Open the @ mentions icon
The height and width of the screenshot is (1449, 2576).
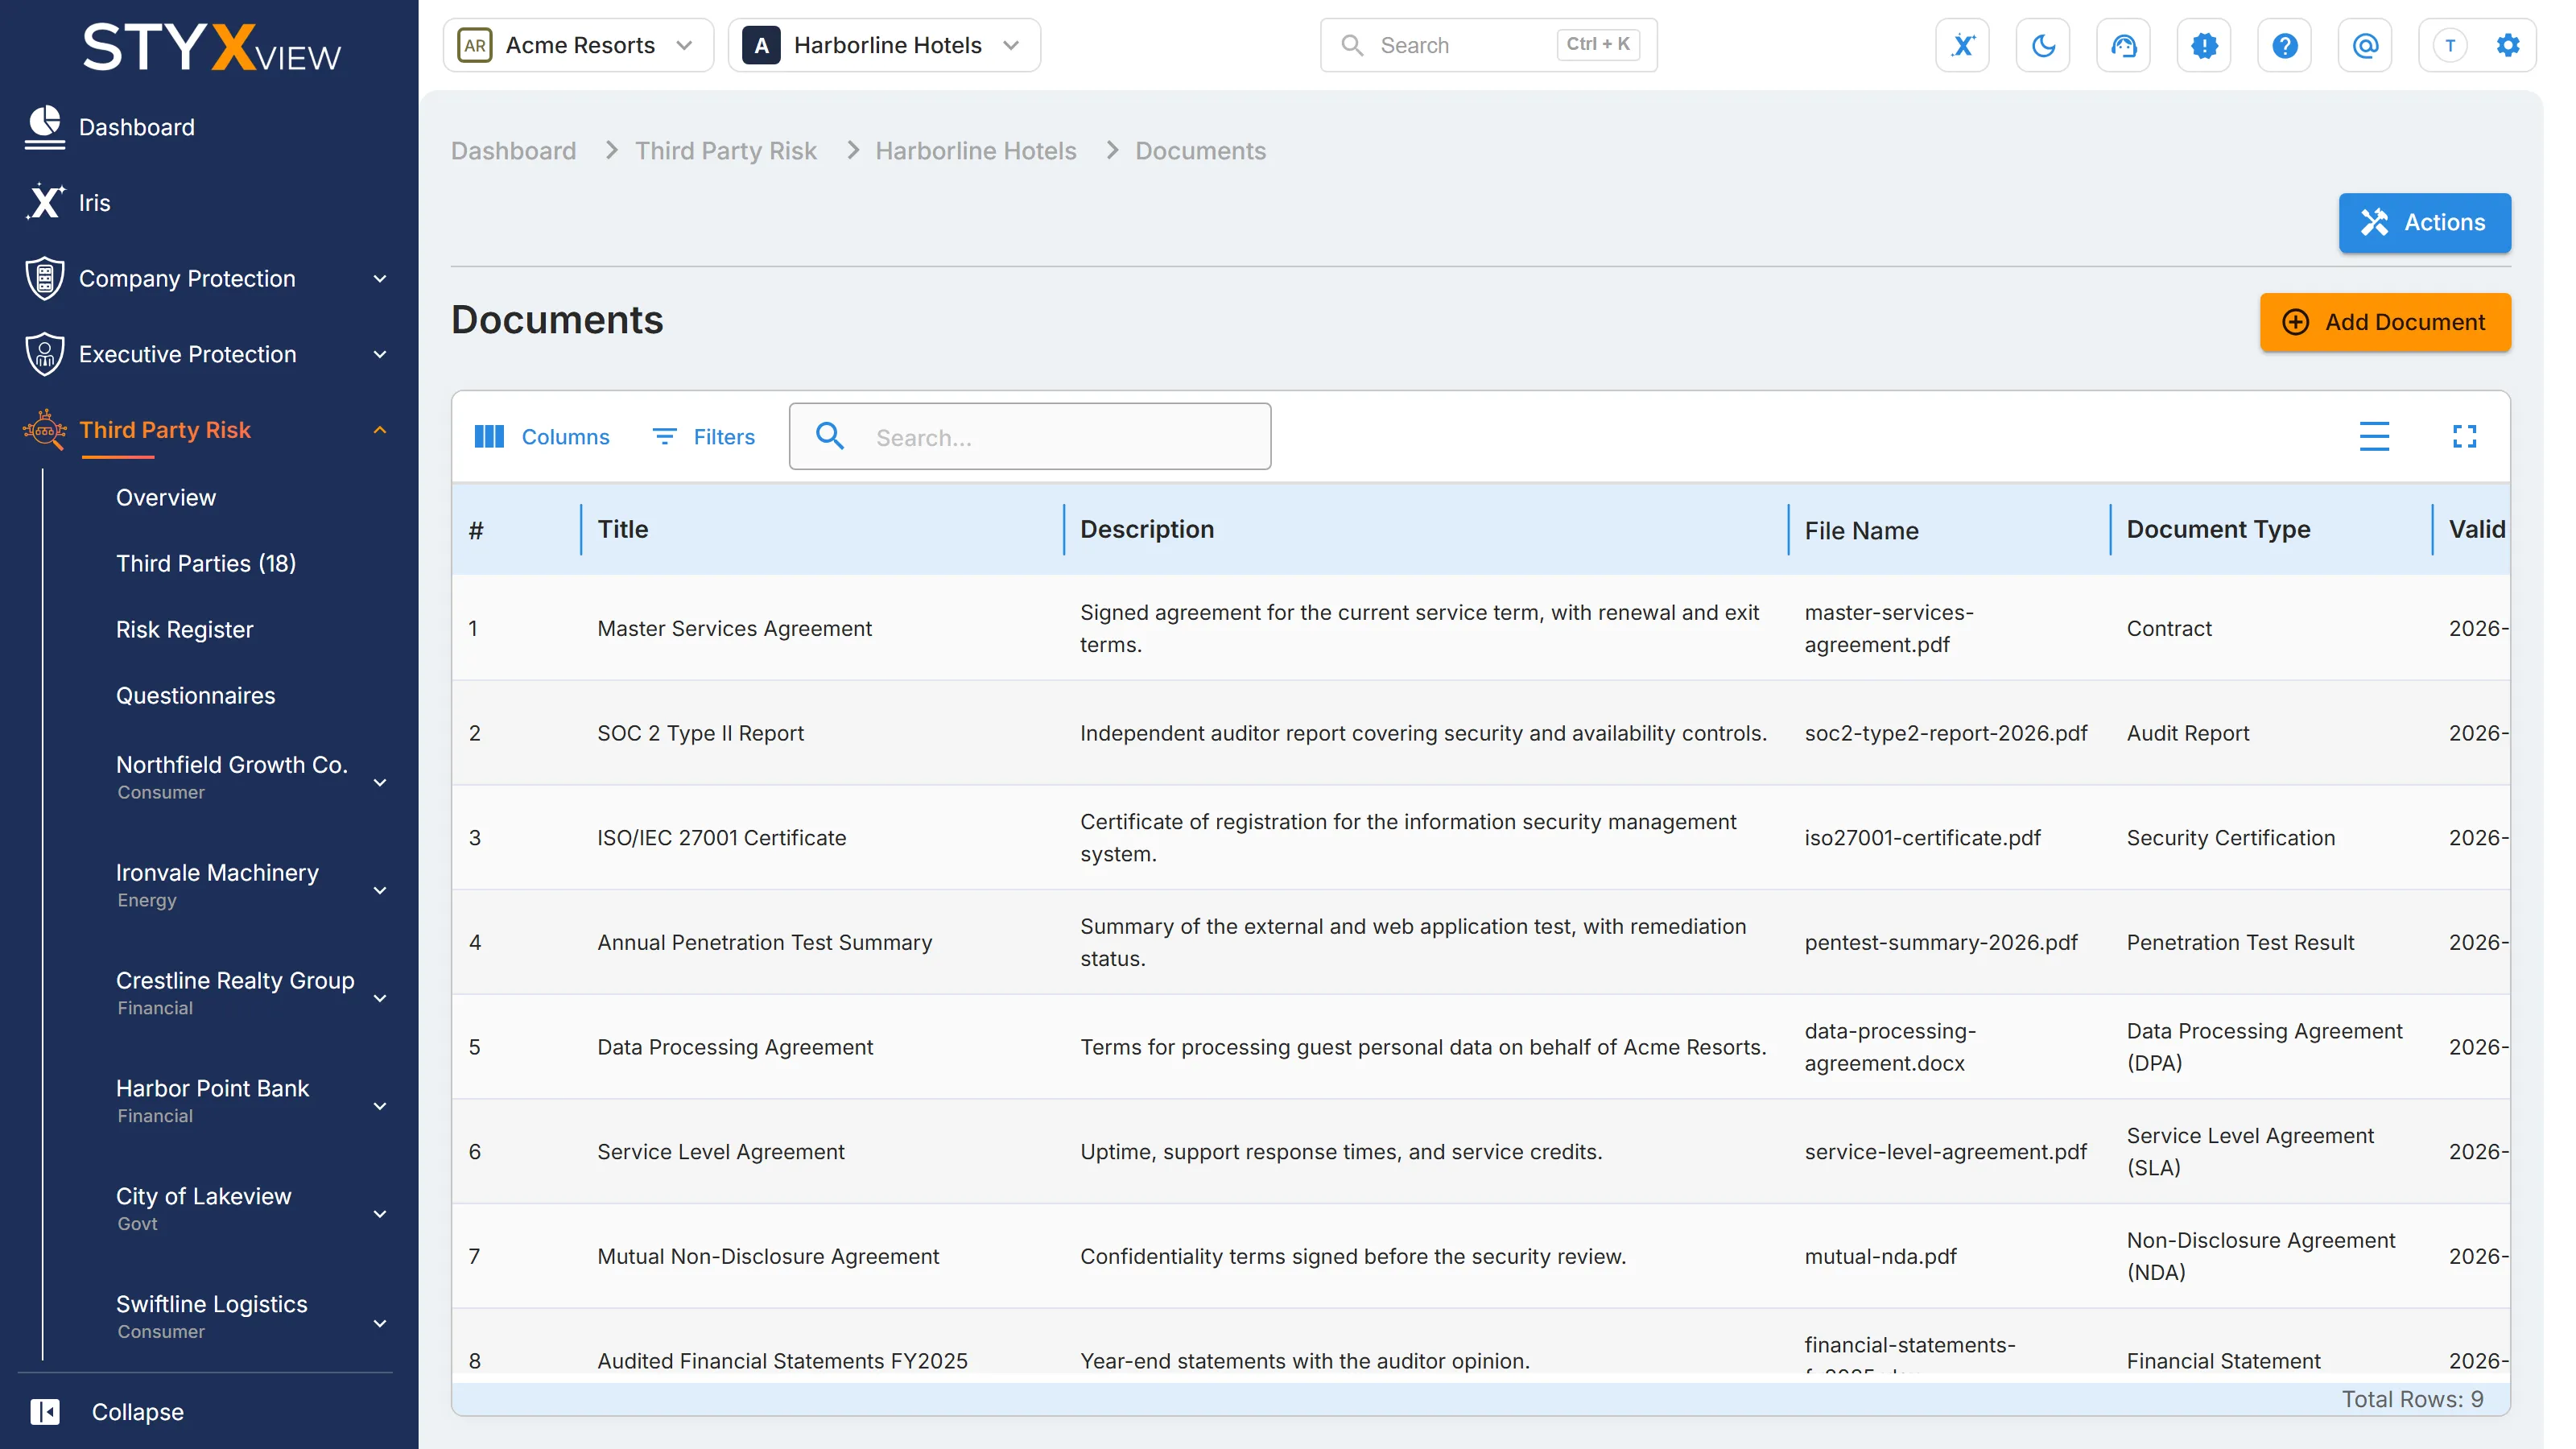click(2365, 45)
